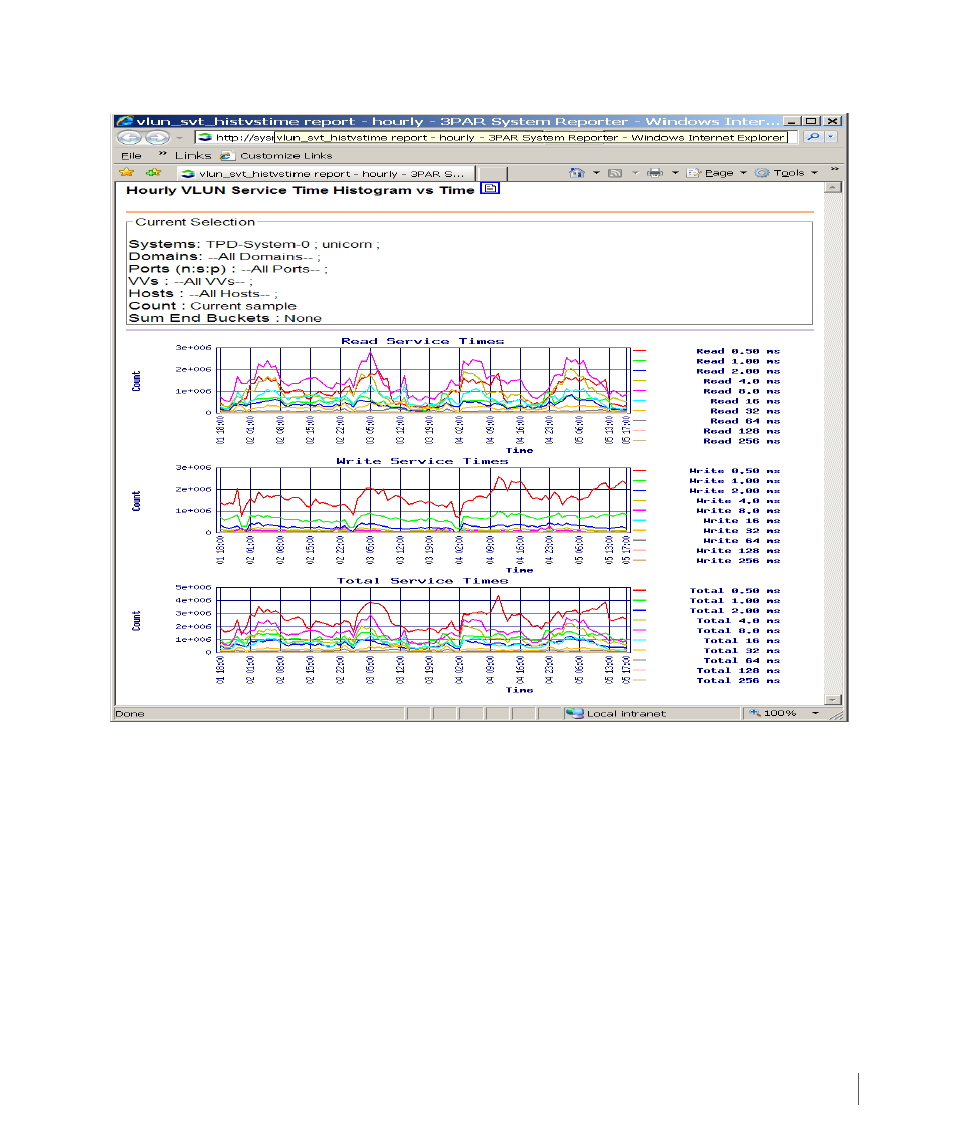Click the Read Service Times chart title

(422, 341)
